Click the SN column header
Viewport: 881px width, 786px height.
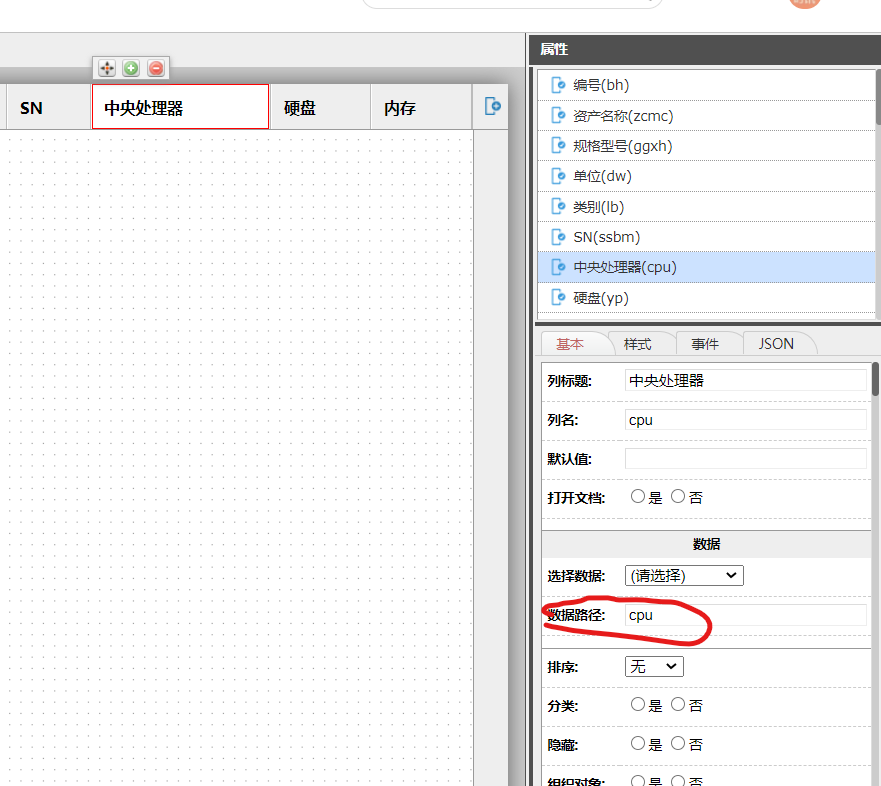pyautogui.click(x=49, y=107)
